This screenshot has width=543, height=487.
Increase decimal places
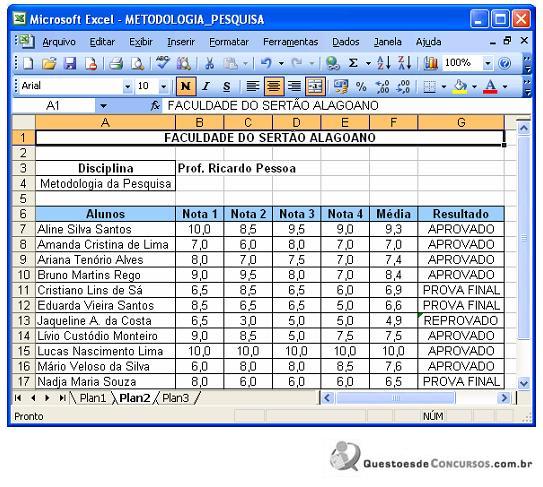pos(382,86)
